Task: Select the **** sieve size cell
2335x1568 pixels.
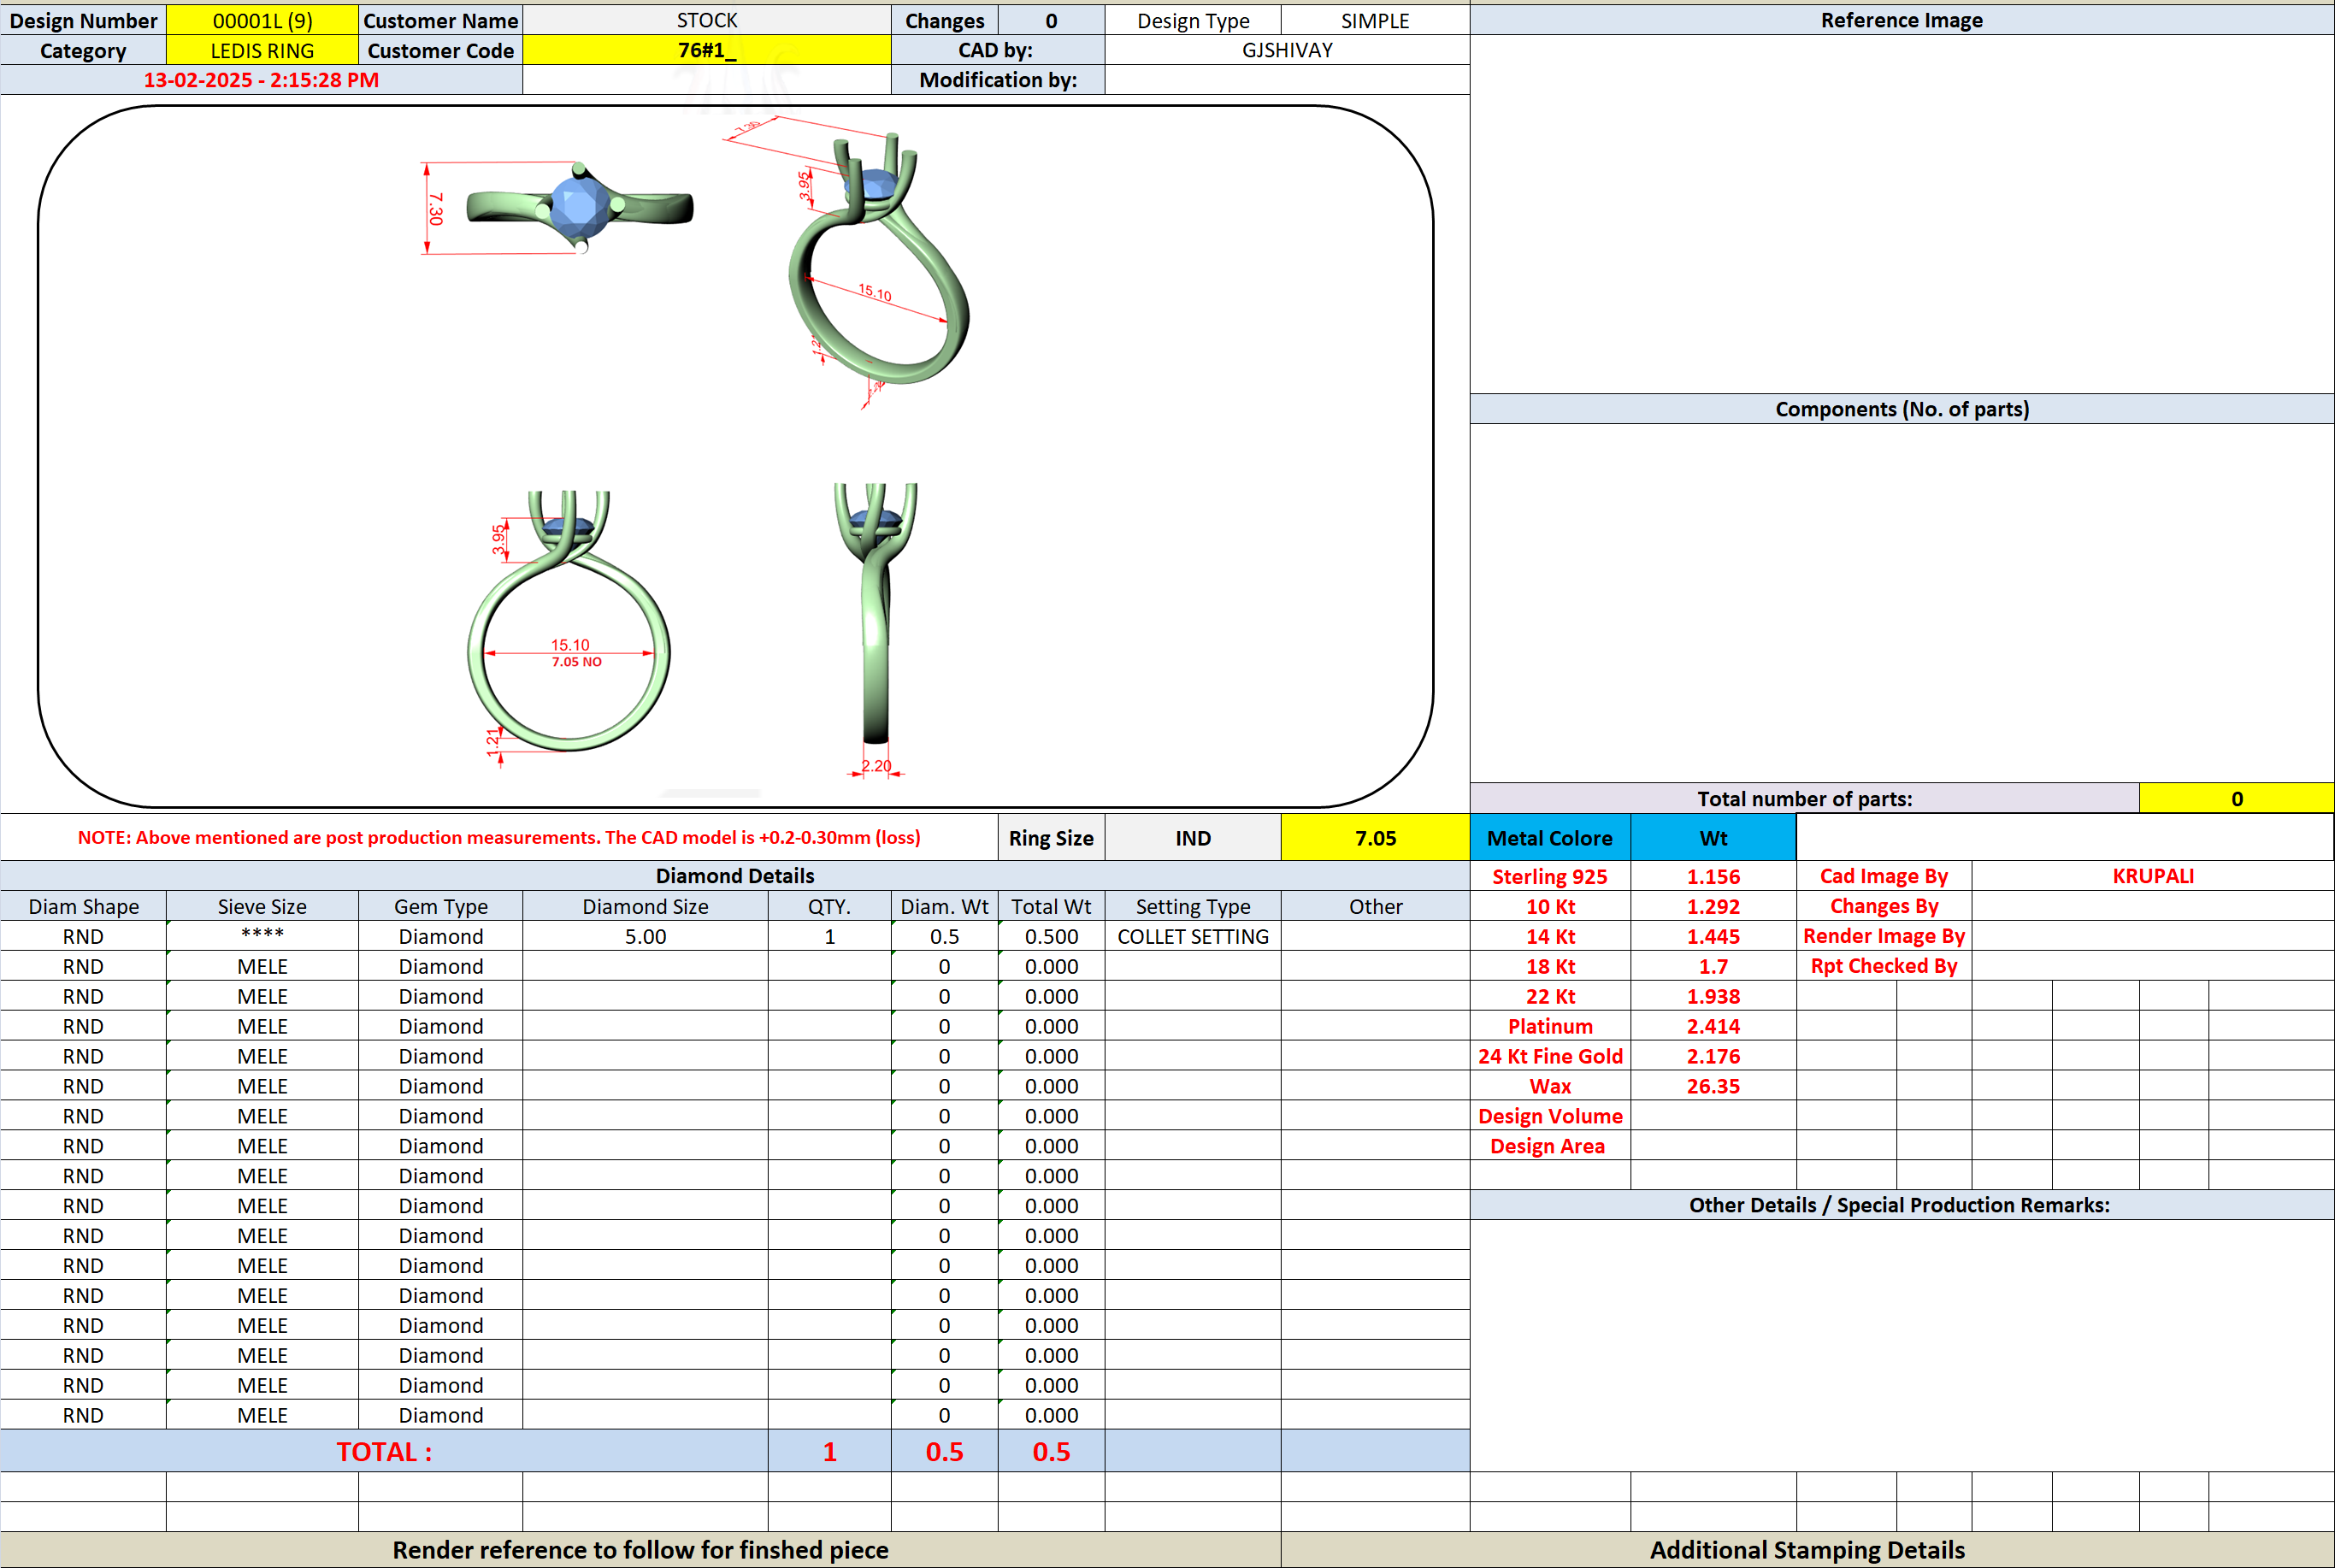Action: tap(262, 936)
